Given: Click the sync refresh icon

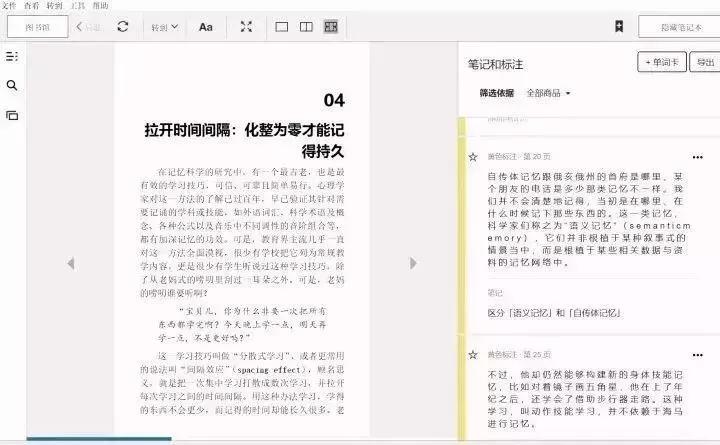Looking at the screenshot, I should click(x=123, y=27).
